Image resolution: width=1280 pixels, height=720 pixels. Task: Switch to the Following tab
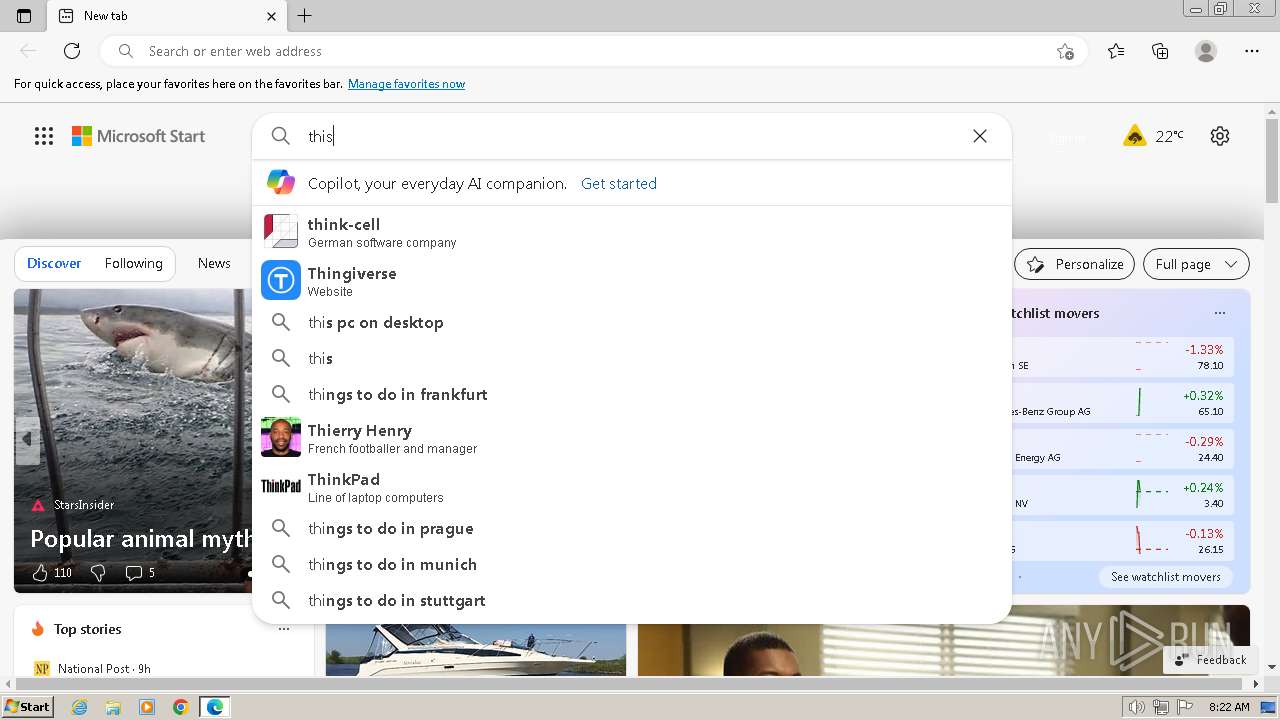[x=133, y=263]
